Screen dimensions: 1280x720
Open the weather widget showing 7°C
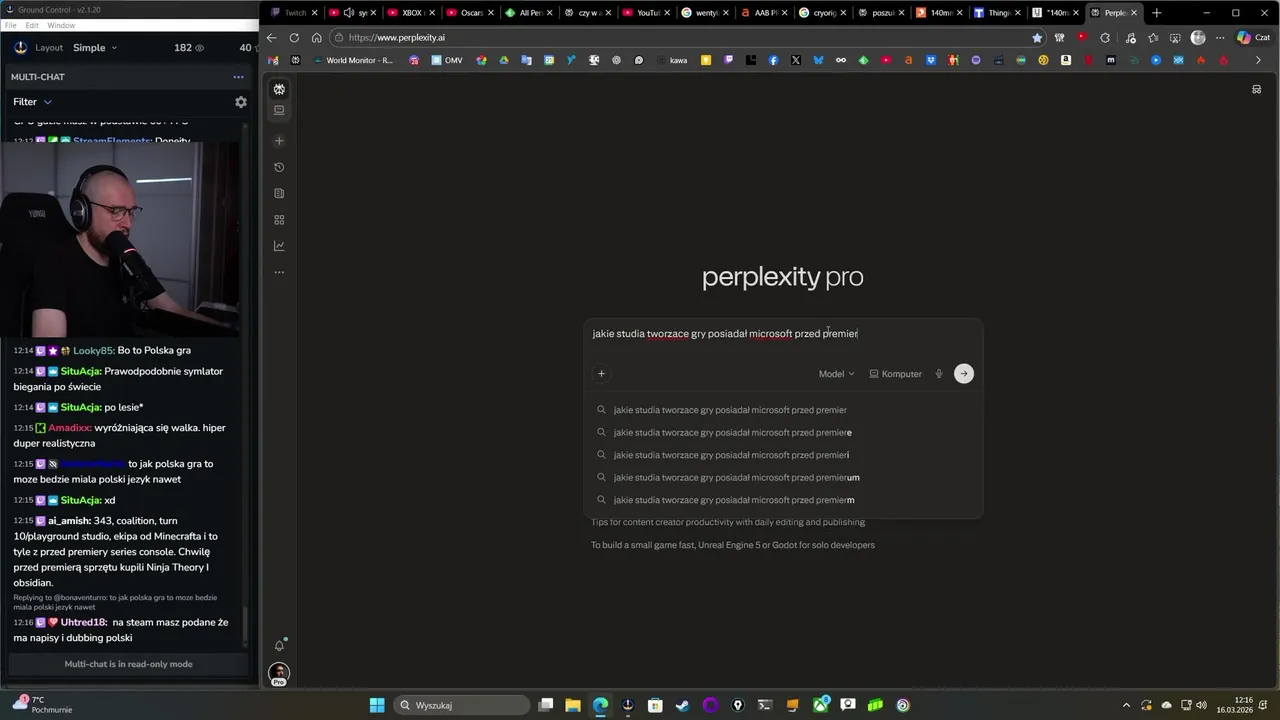coord(42,705)
